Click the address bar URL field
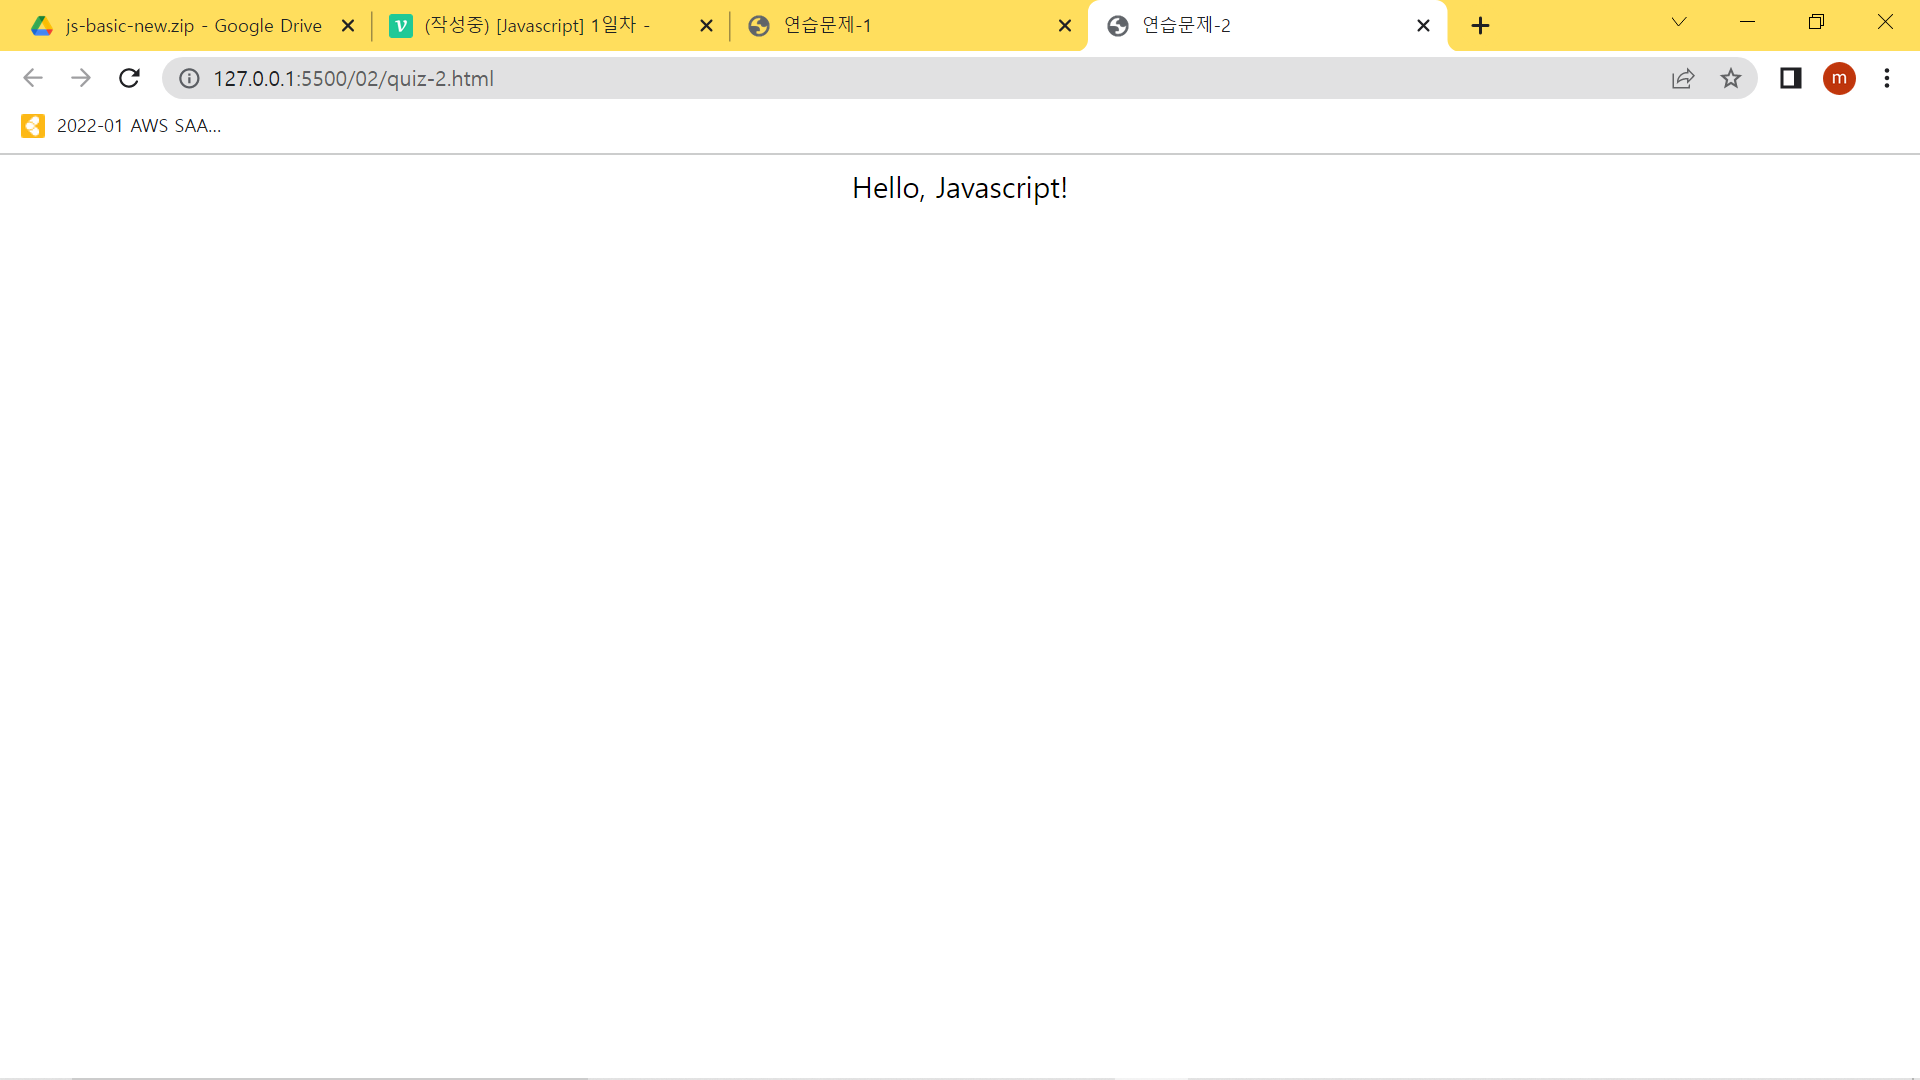Viewport: 1920px width, 1080px height. point(900,78)
